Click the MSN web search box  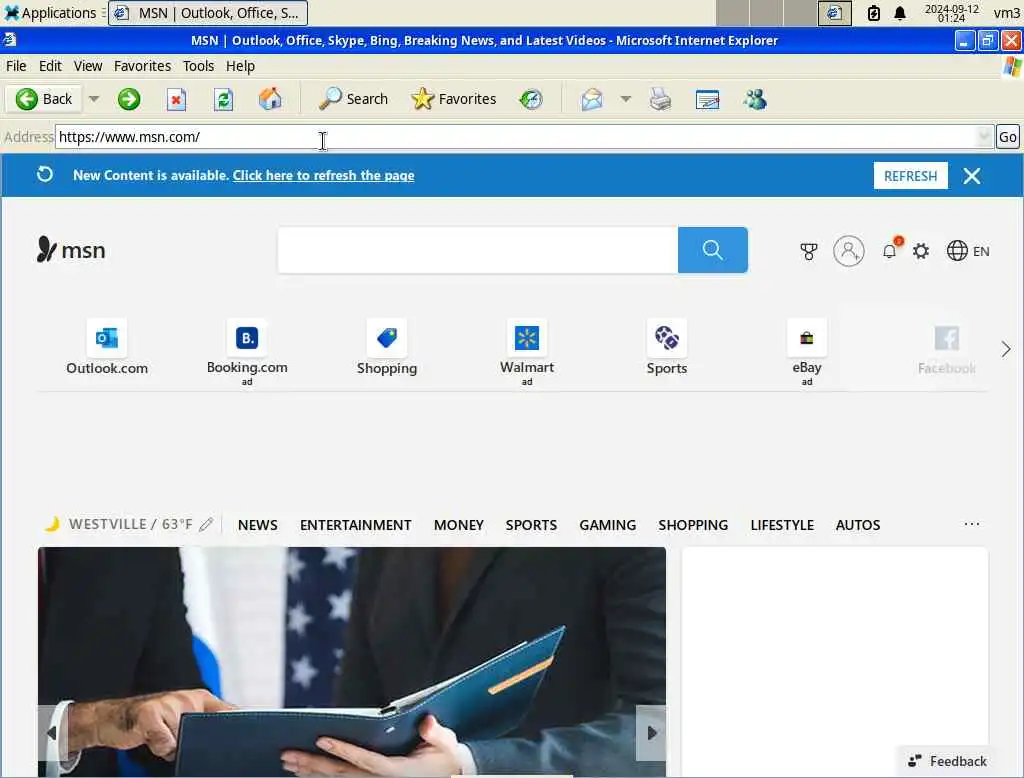(x=478, y=250)
